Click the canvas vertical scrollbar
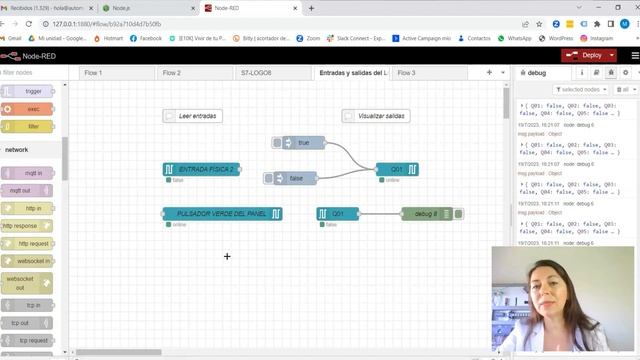Viewport: 640px width, 360px height. tap(507, 103)
